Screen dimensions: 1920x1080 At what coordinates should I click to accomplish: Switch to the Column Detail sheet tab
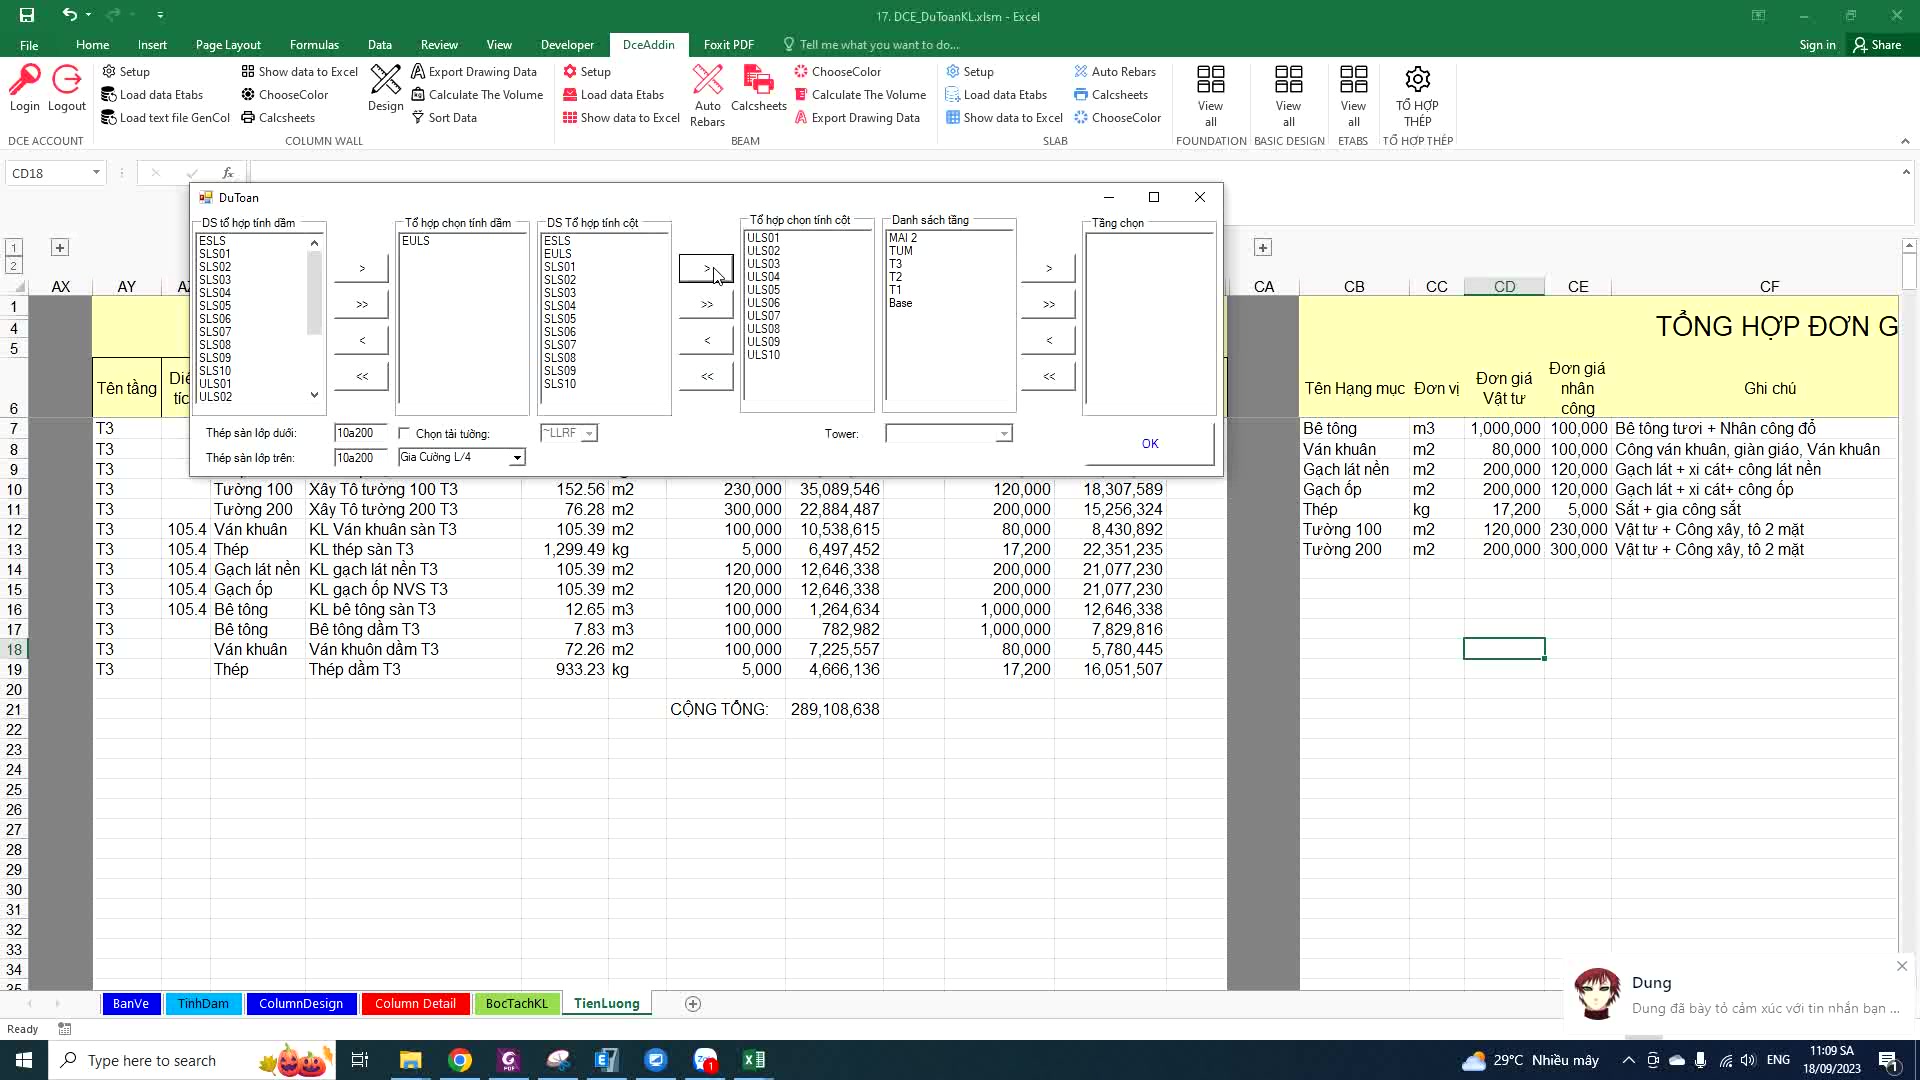[415, 1004]
